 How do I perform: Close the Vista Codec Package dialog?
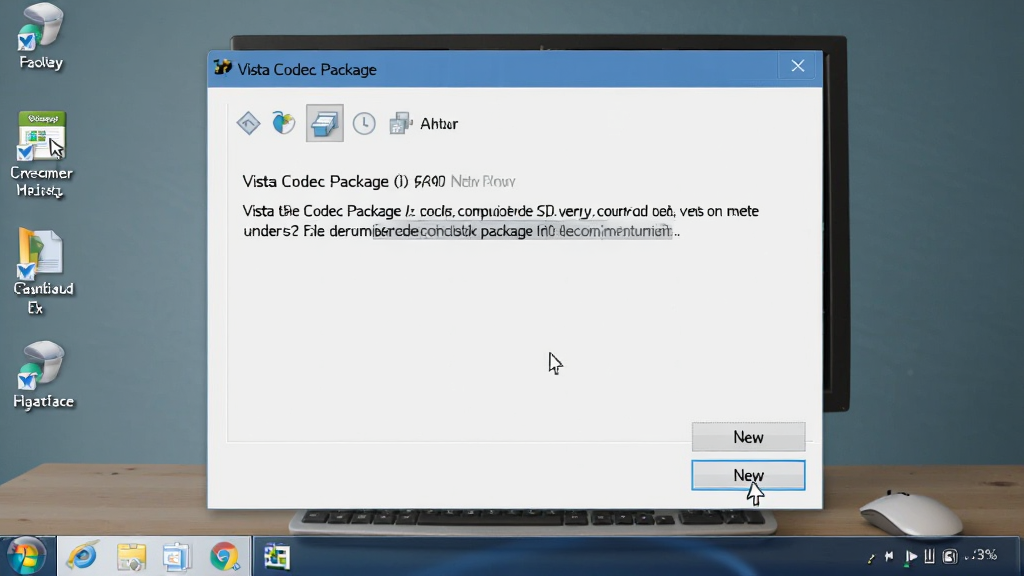797,66
